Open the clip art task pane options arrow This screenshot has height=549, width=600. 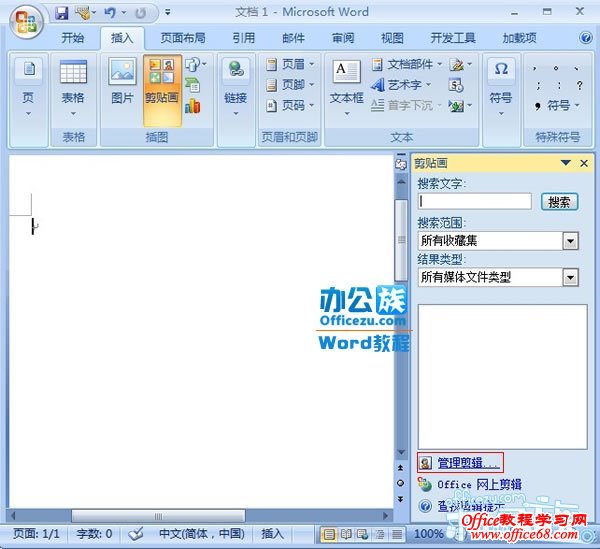[x=566, y=163]
